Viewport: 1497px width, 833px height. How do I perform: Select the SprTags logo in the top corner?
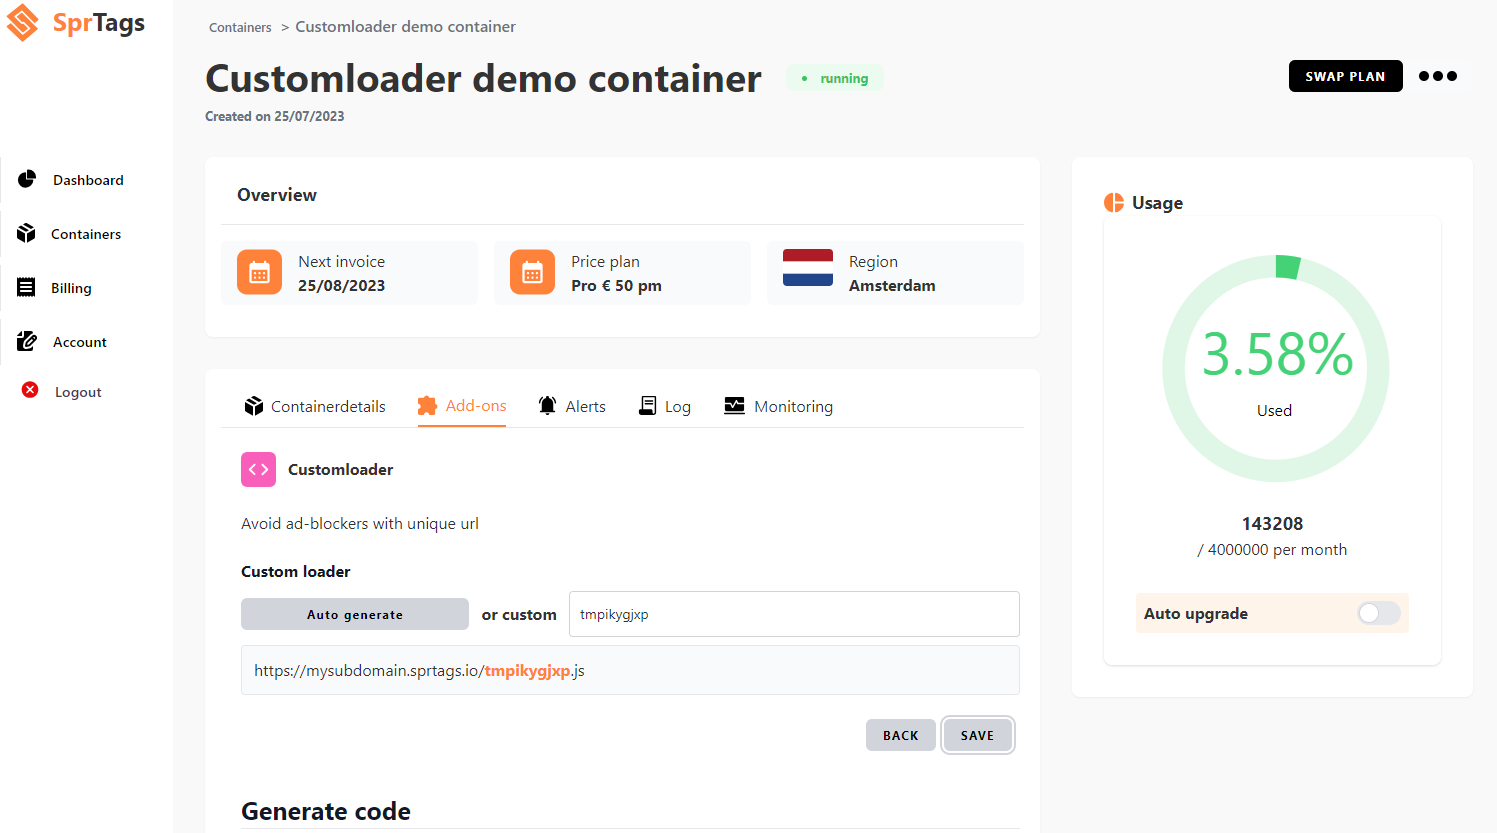coord(75,22)
